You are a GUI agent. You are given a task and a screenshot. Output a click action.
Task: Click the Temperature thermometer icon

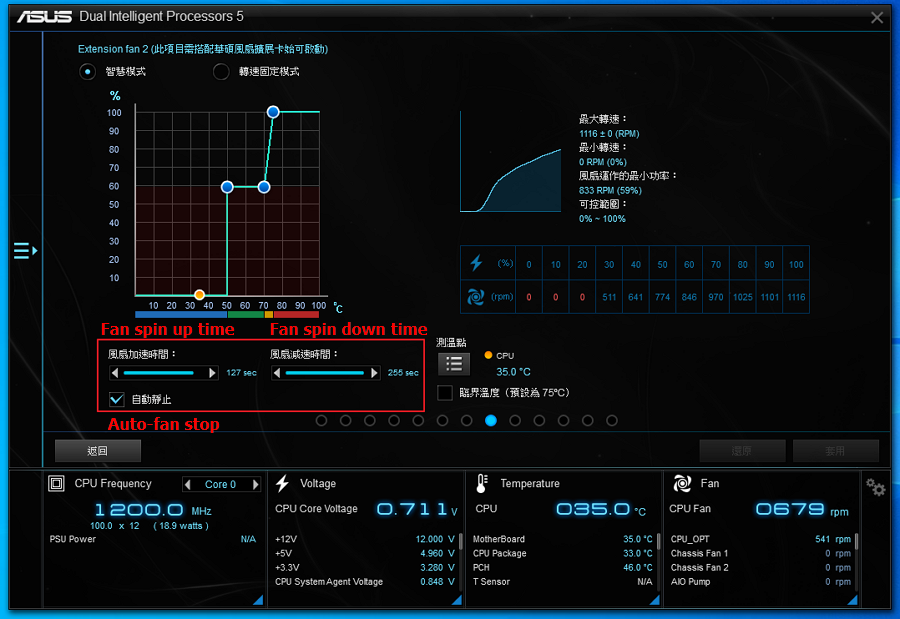(482, 483)
